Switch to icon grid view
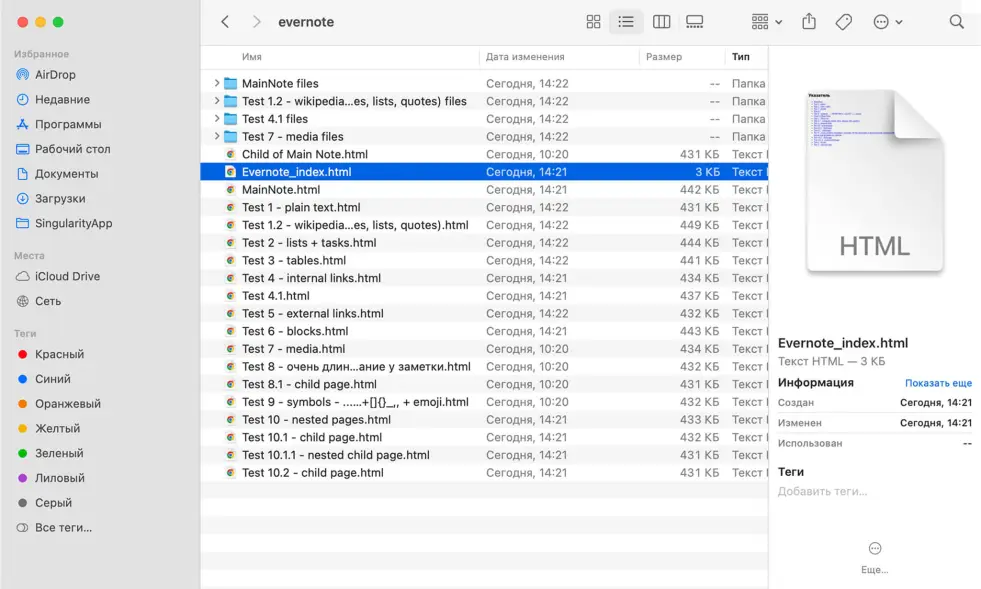Viewport: 981px width, 589px height. tap(593, 22)
